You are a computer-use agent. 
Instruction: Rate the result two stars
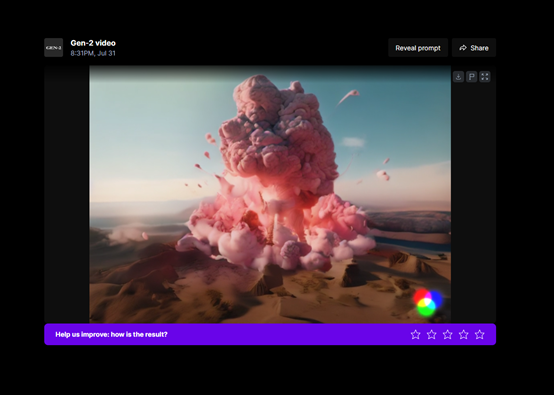pyautogui.click(x=431, y=334)
